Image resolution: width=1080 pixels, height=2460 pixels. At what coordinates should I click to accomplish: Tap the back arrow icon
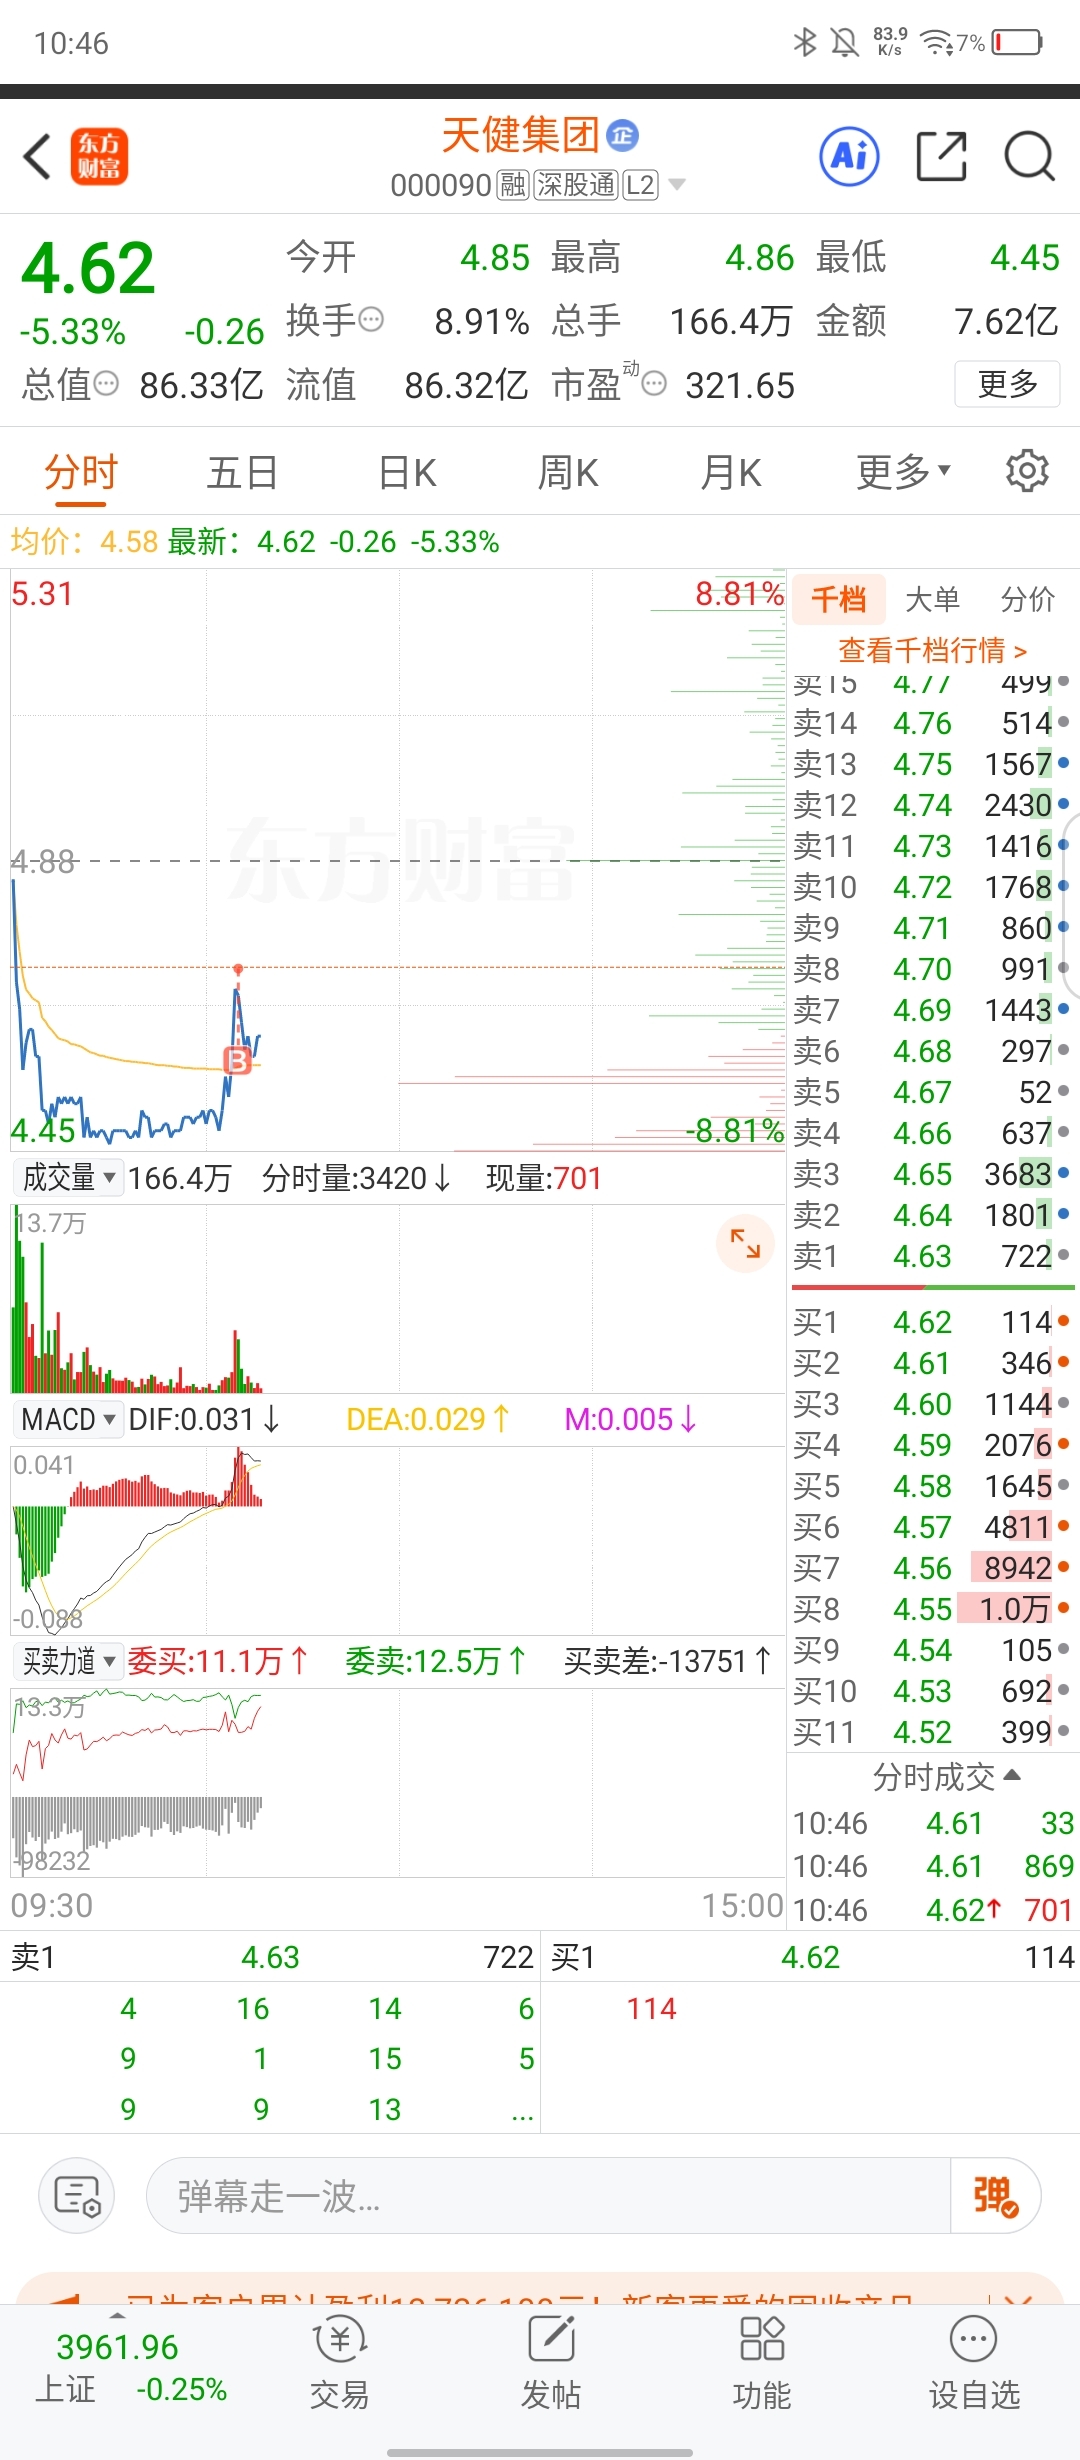(x=38, y=157)
